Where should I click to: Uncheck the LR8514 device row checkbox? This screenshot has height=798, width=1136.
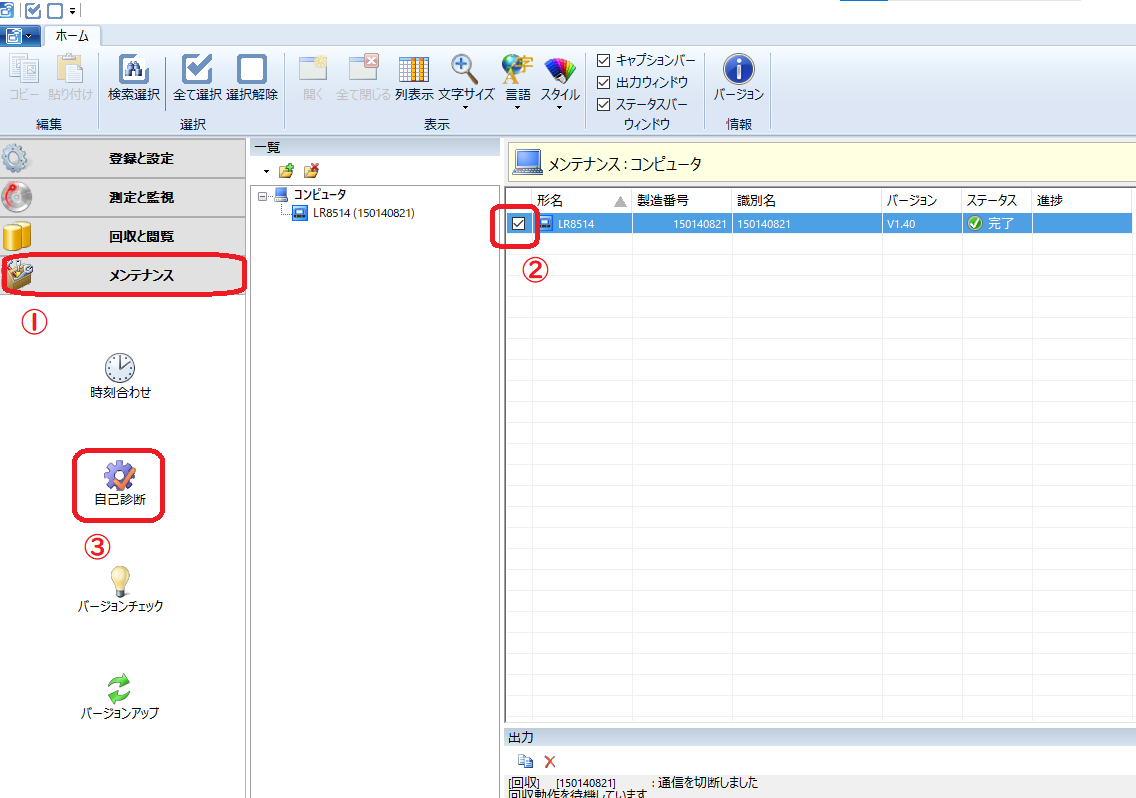click(x=518, y=223)
